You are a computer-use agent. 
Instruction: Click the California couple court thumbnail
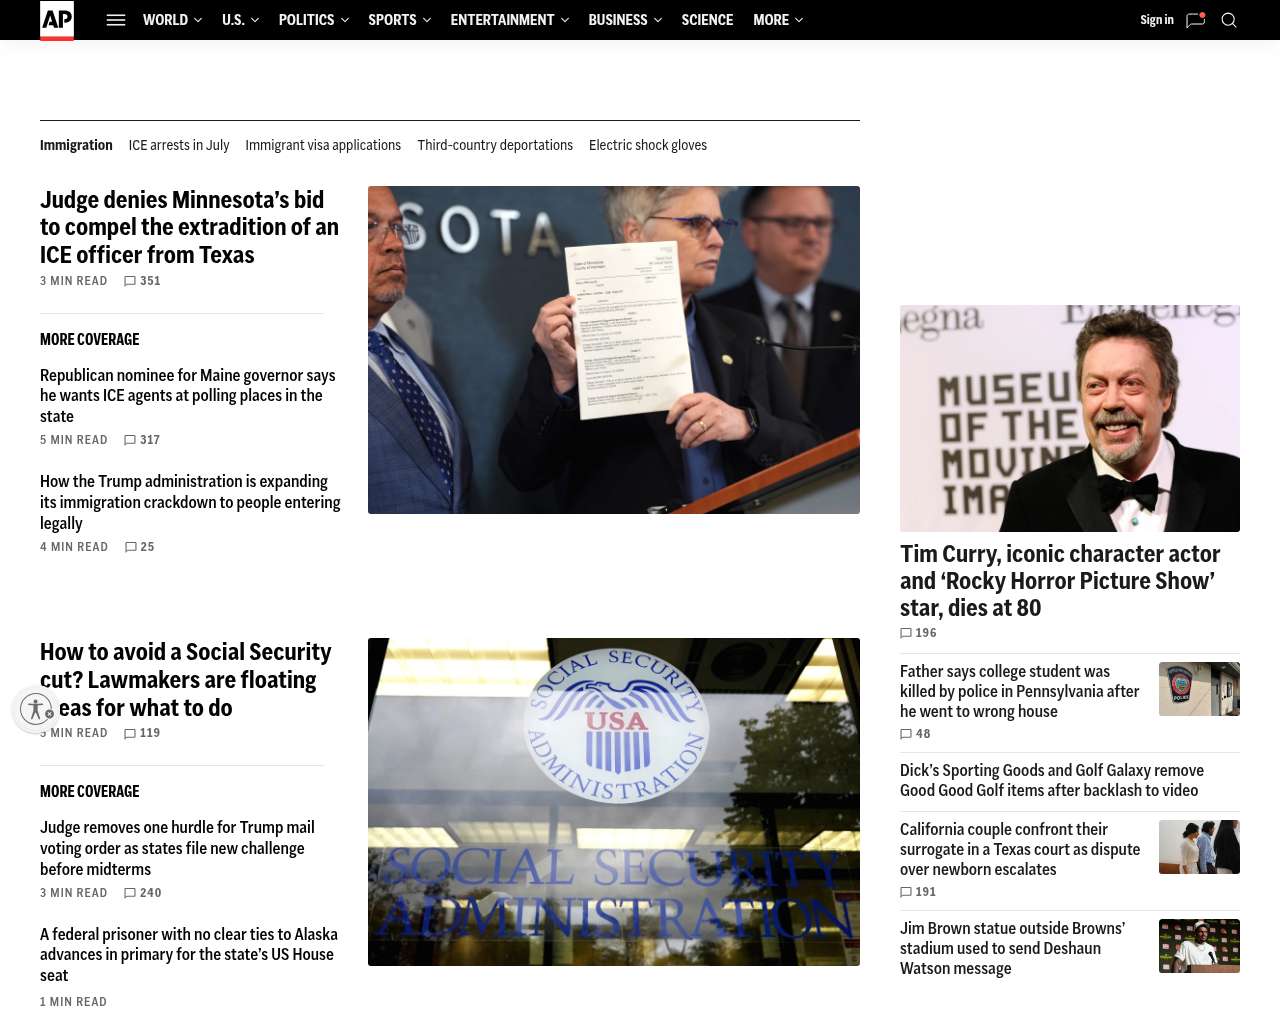click(1199, 847)
